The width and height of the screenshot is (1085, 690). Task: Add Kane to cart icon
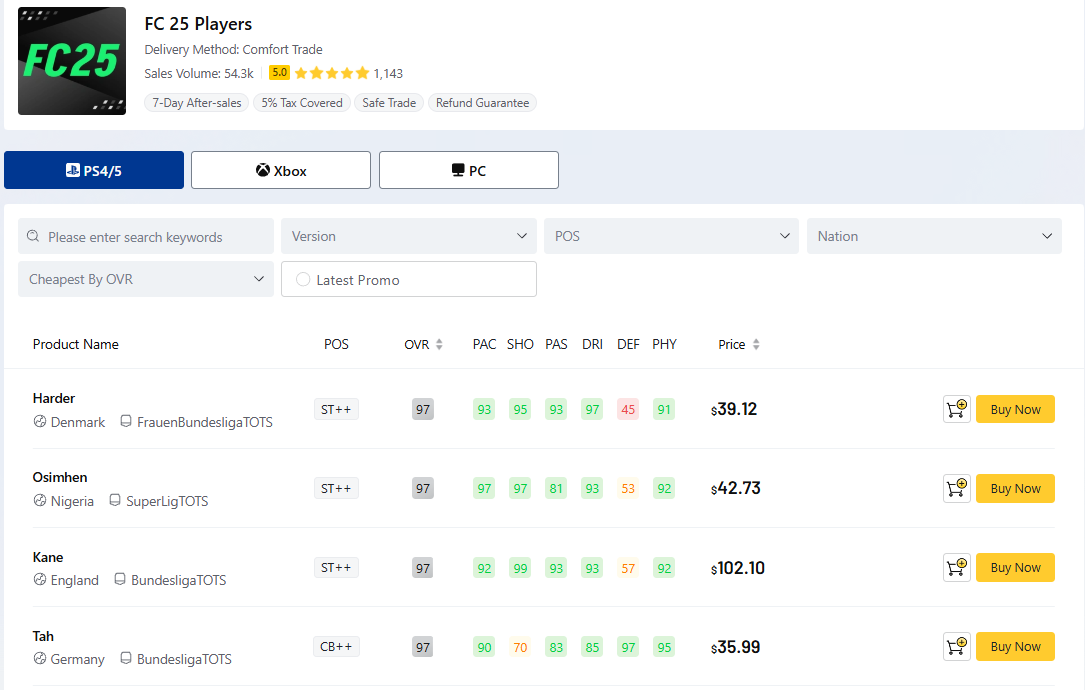(x=956, y=568)
